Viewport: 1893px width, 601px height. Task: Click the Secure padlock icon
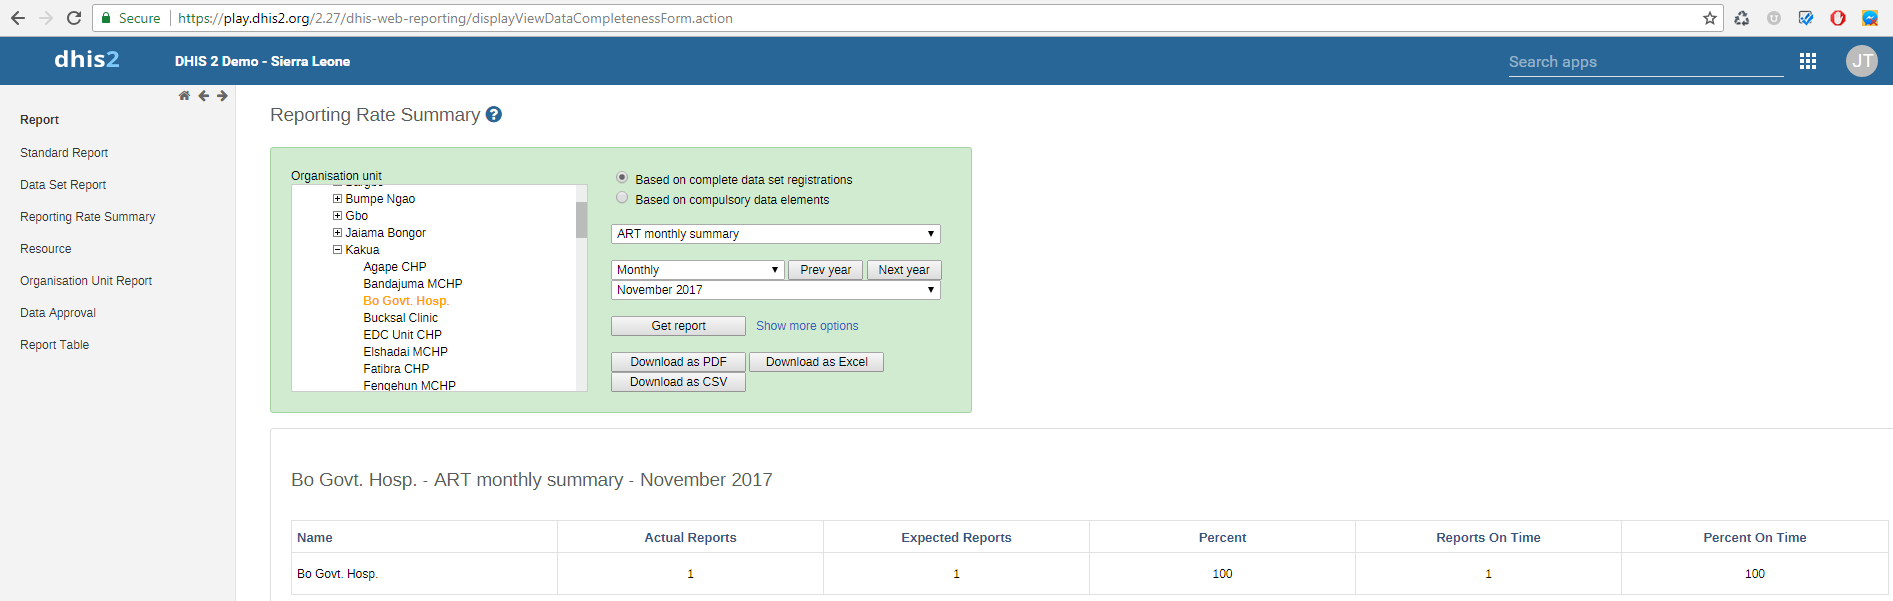click(x=106, y=18)
